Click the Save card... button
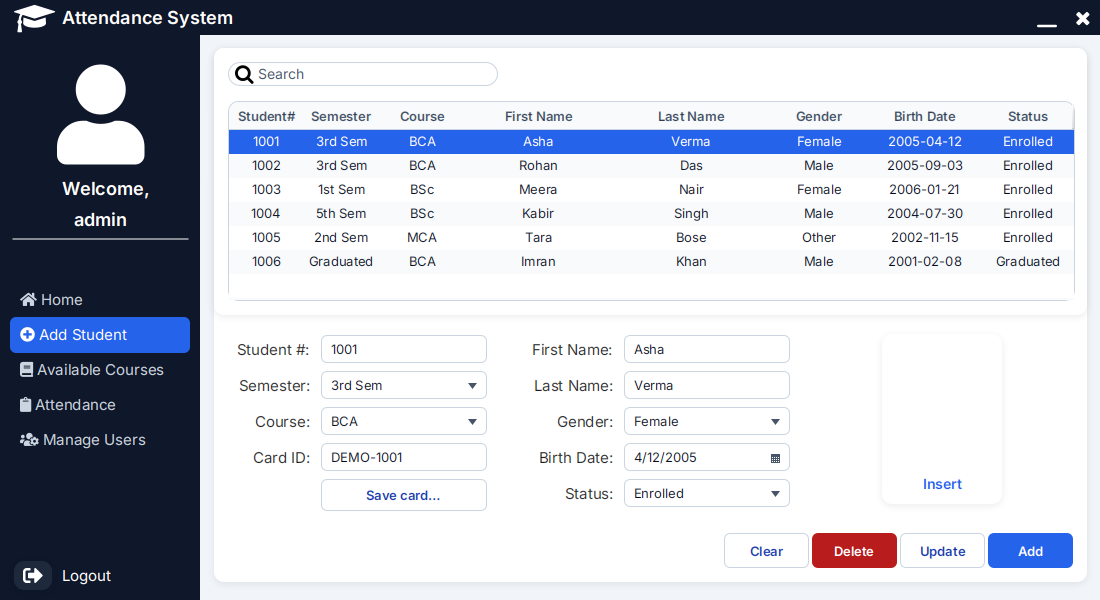1100x600 pixels. coord(403,495)
